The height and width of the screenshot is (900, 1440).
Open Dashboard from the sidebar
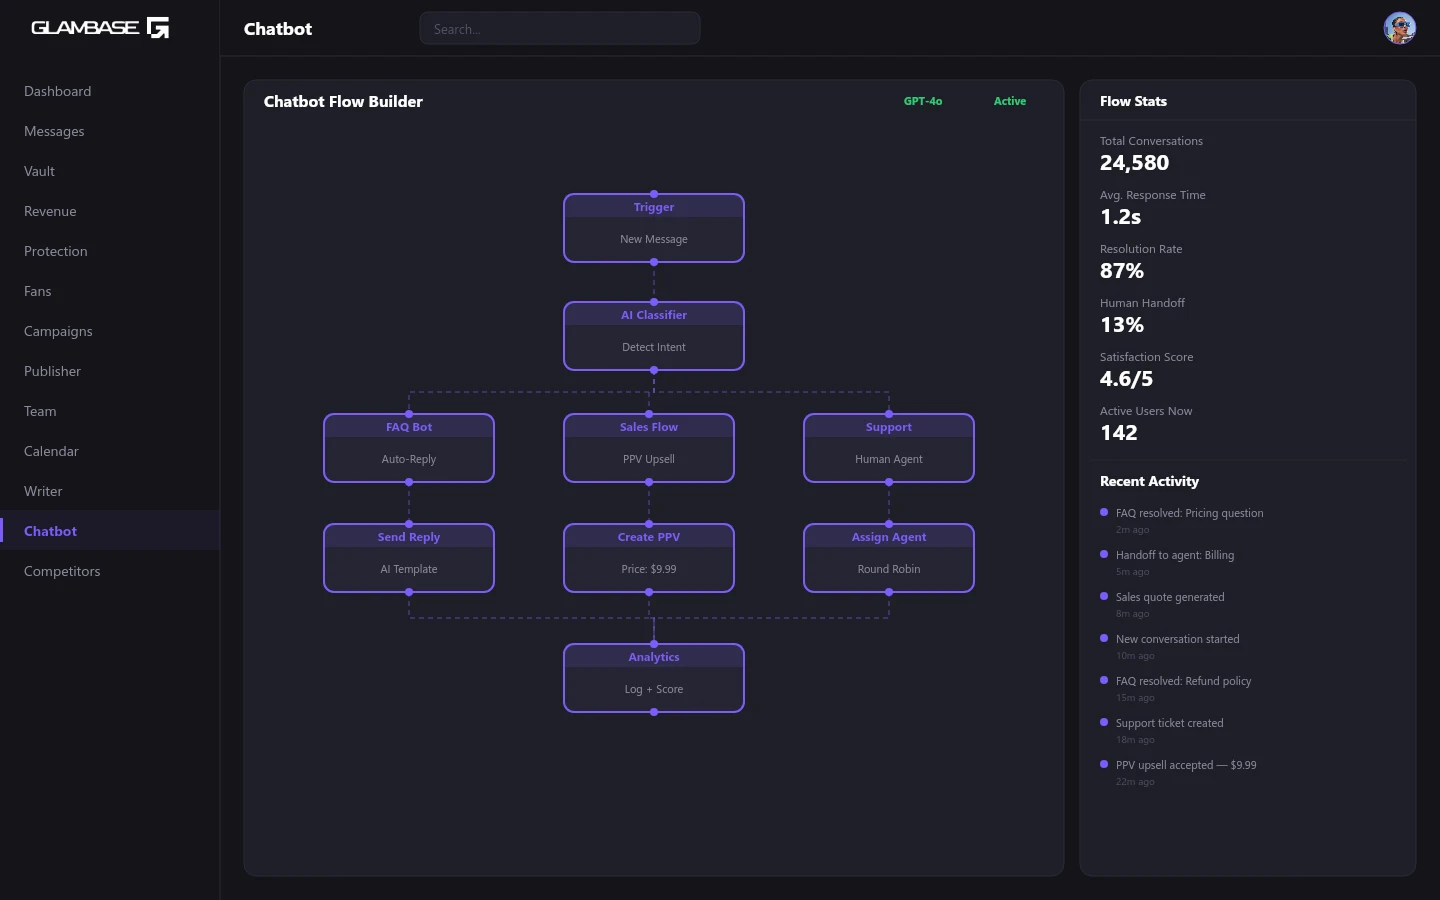tap(58, 91)
